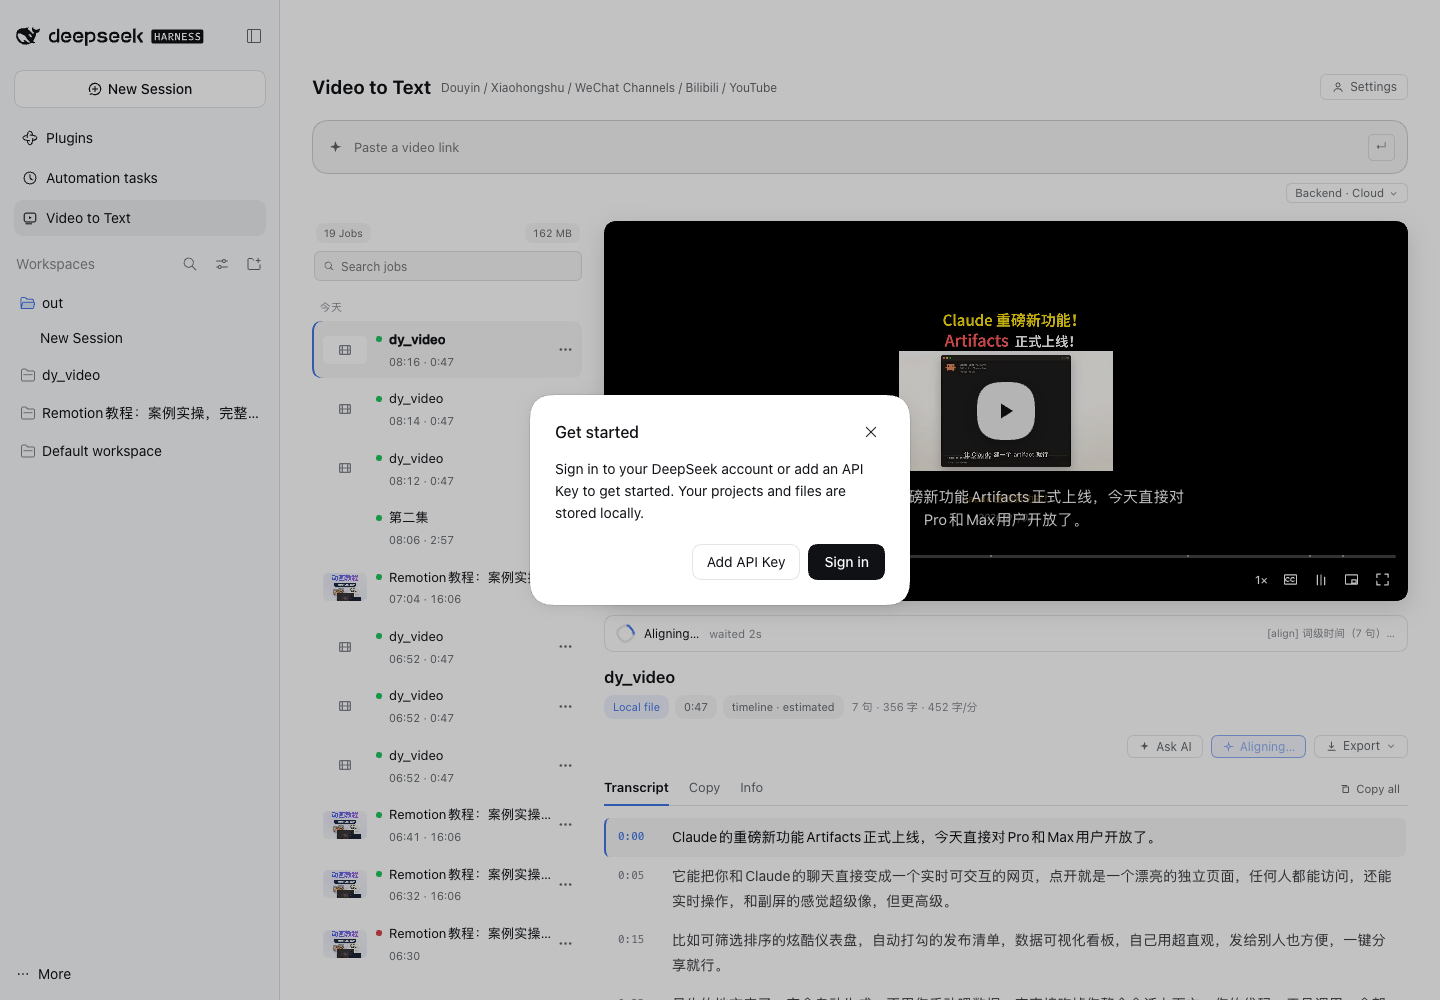This screenshot has width=1440, height=1000.
Task: Toggle picture-in-picture mode
Action: click(x=1352, y=580)
